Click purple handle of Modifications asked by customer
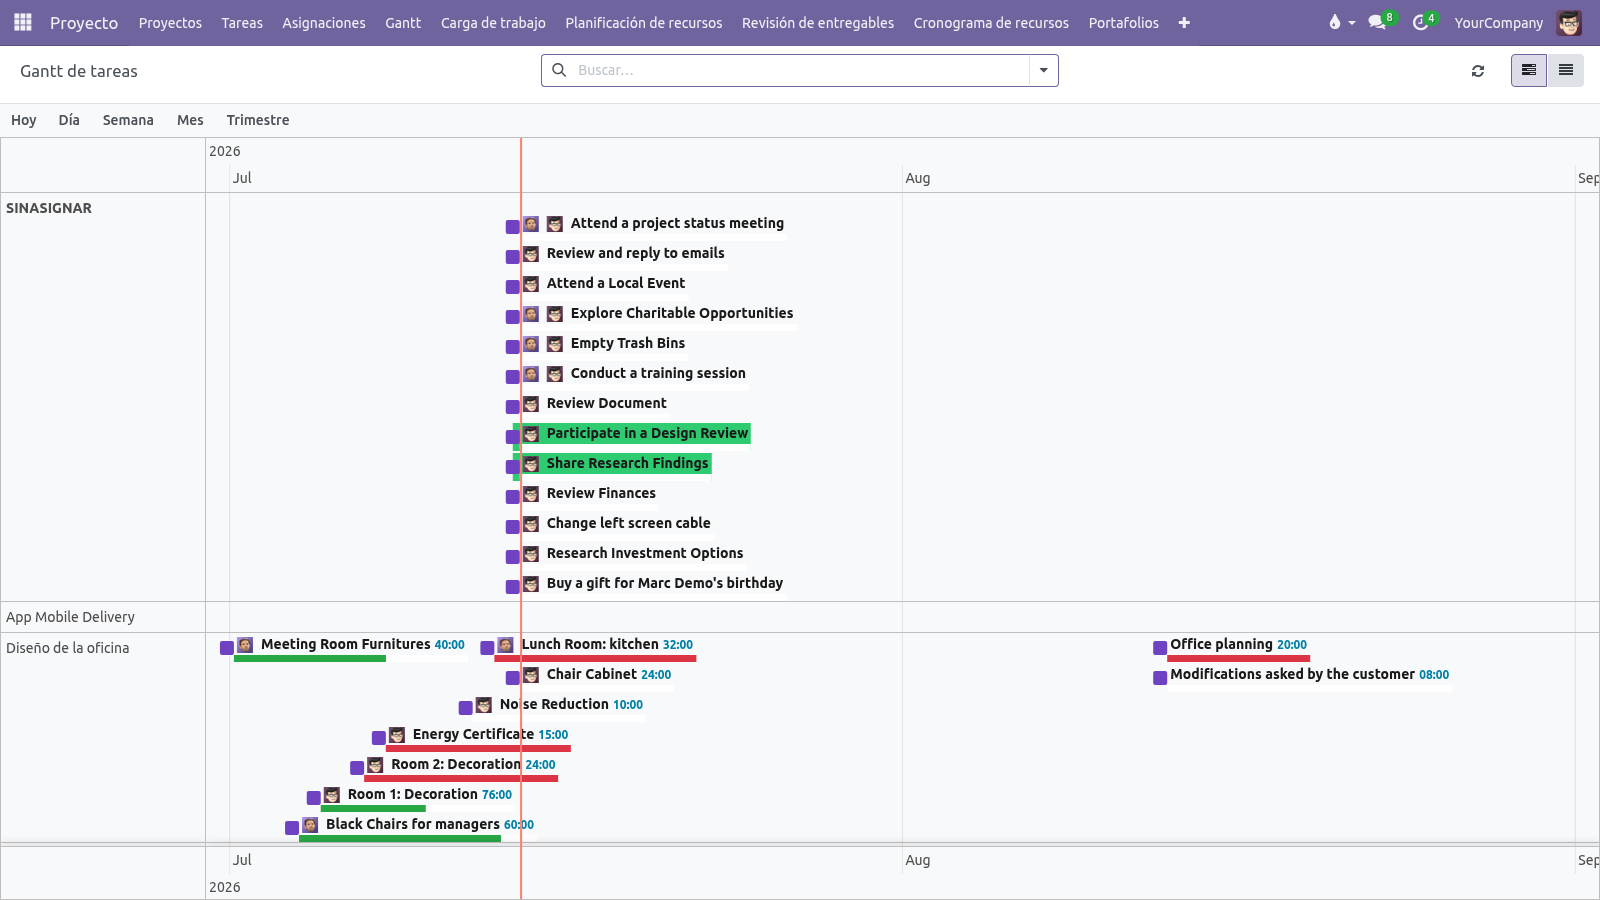This screenshot has height=900, width=1600. pyautogui.click(x=1160, y=678)
